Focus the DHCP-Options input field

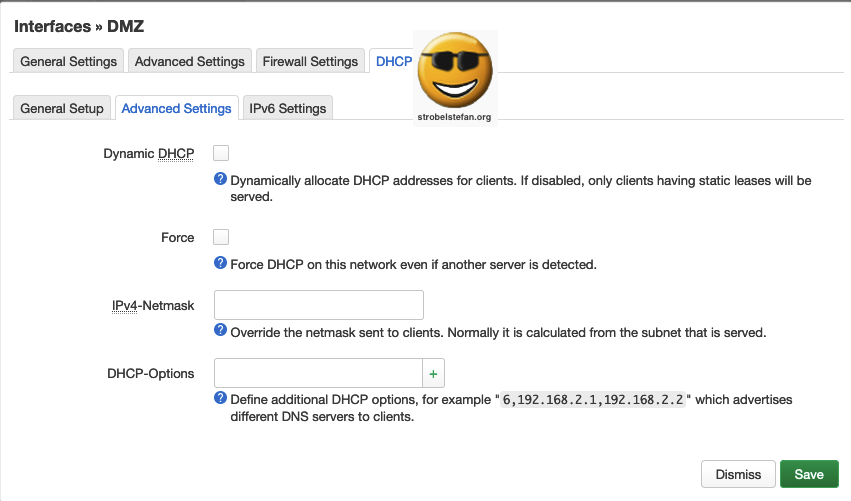[319, 373]
